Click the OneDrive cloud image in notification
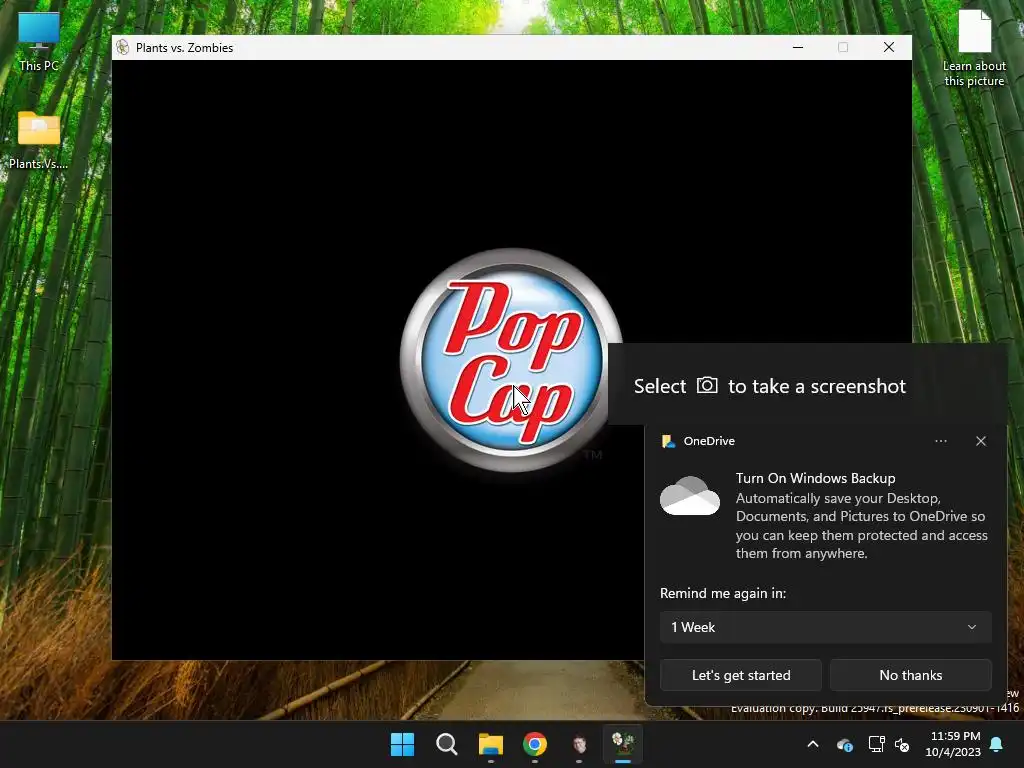The image size is (1024, 768). [690, 496]
